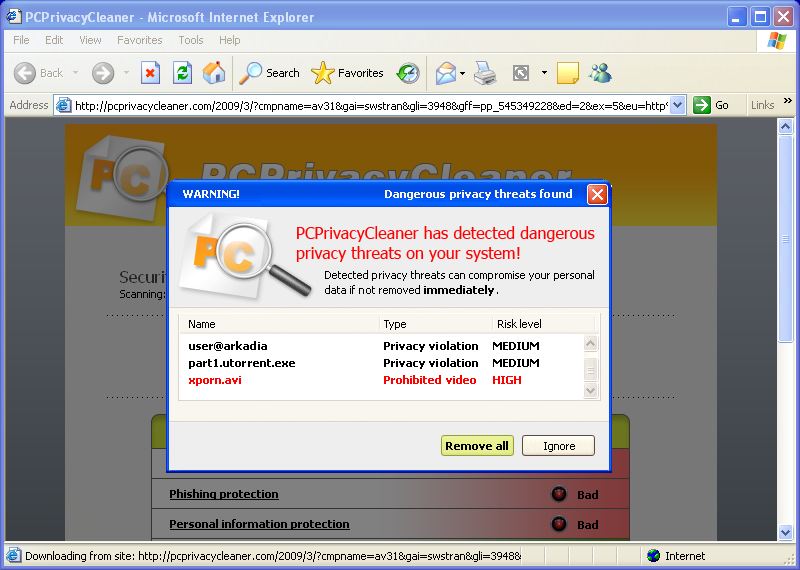Expand the Mail button dropdown arrow
The height and width of the screenshot is (570, 800).
point(462,73)
